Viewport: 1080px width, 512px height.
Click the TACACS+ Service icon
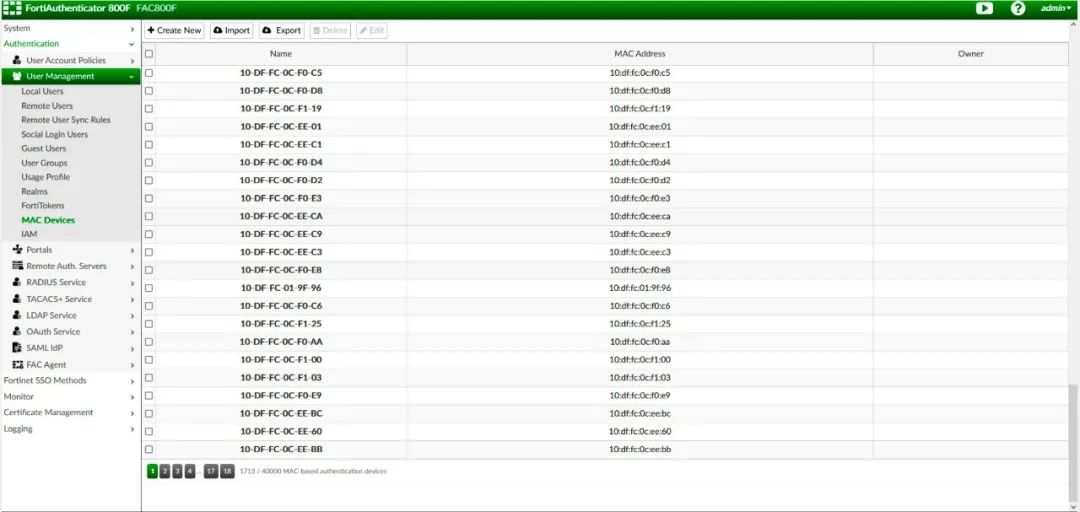[x=17, y=298]
